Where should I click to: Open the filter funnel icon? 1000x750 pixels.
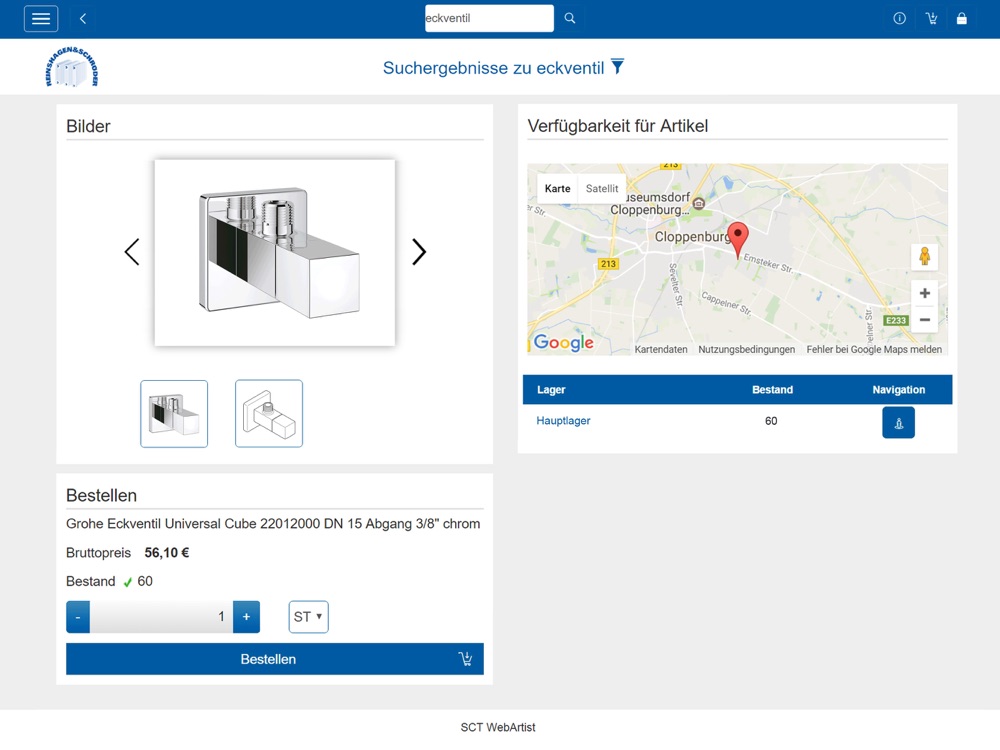pos(617,66)
